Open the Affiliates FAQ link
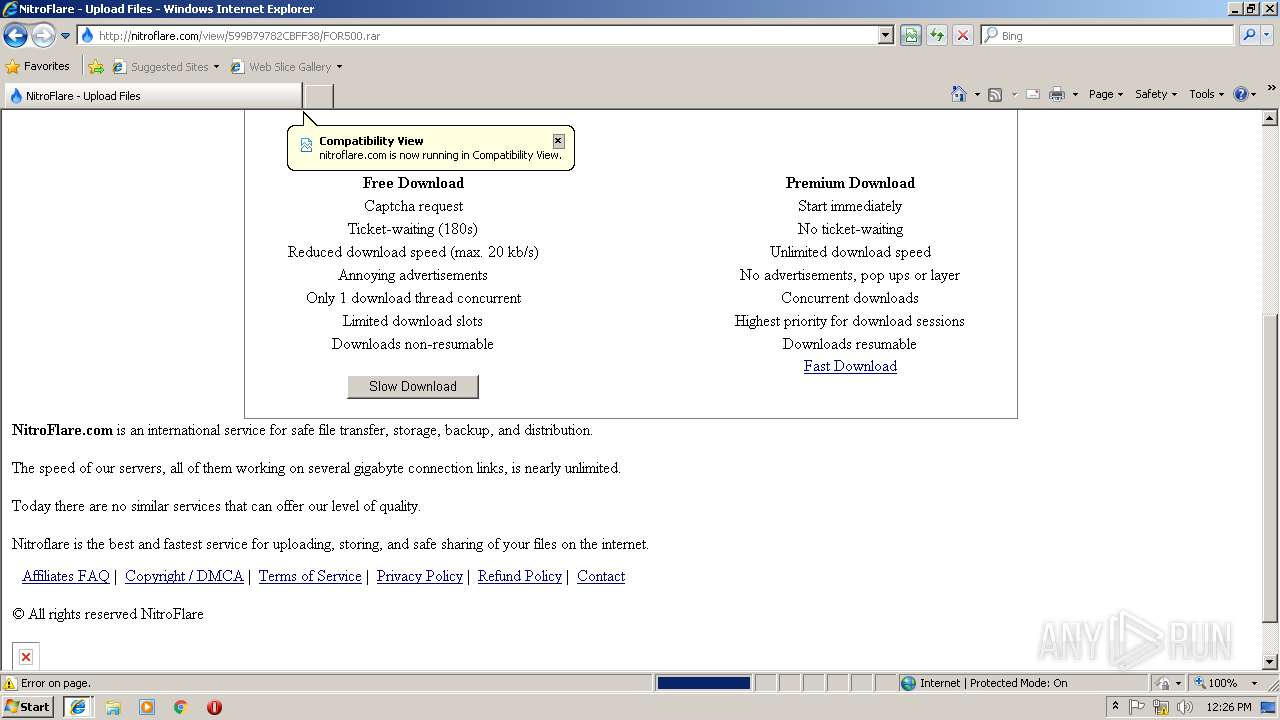Screen dimensions: 1280x720 click(66, 576)
